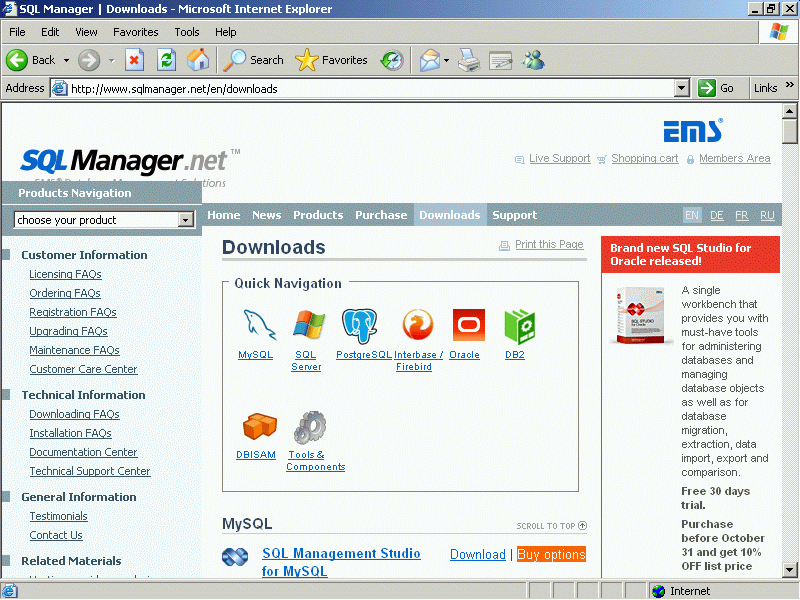Open the Live Support link

pos(559,159)
